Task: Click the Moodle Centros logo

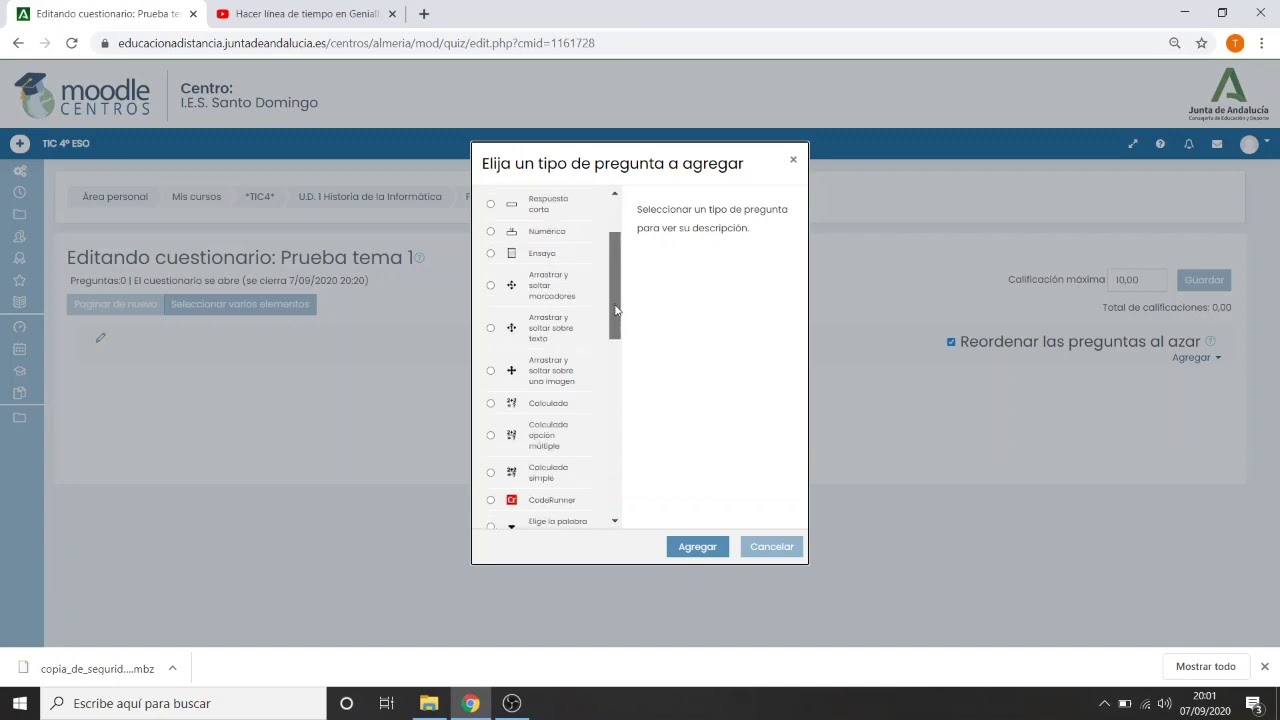Action: tap(82, 95)
